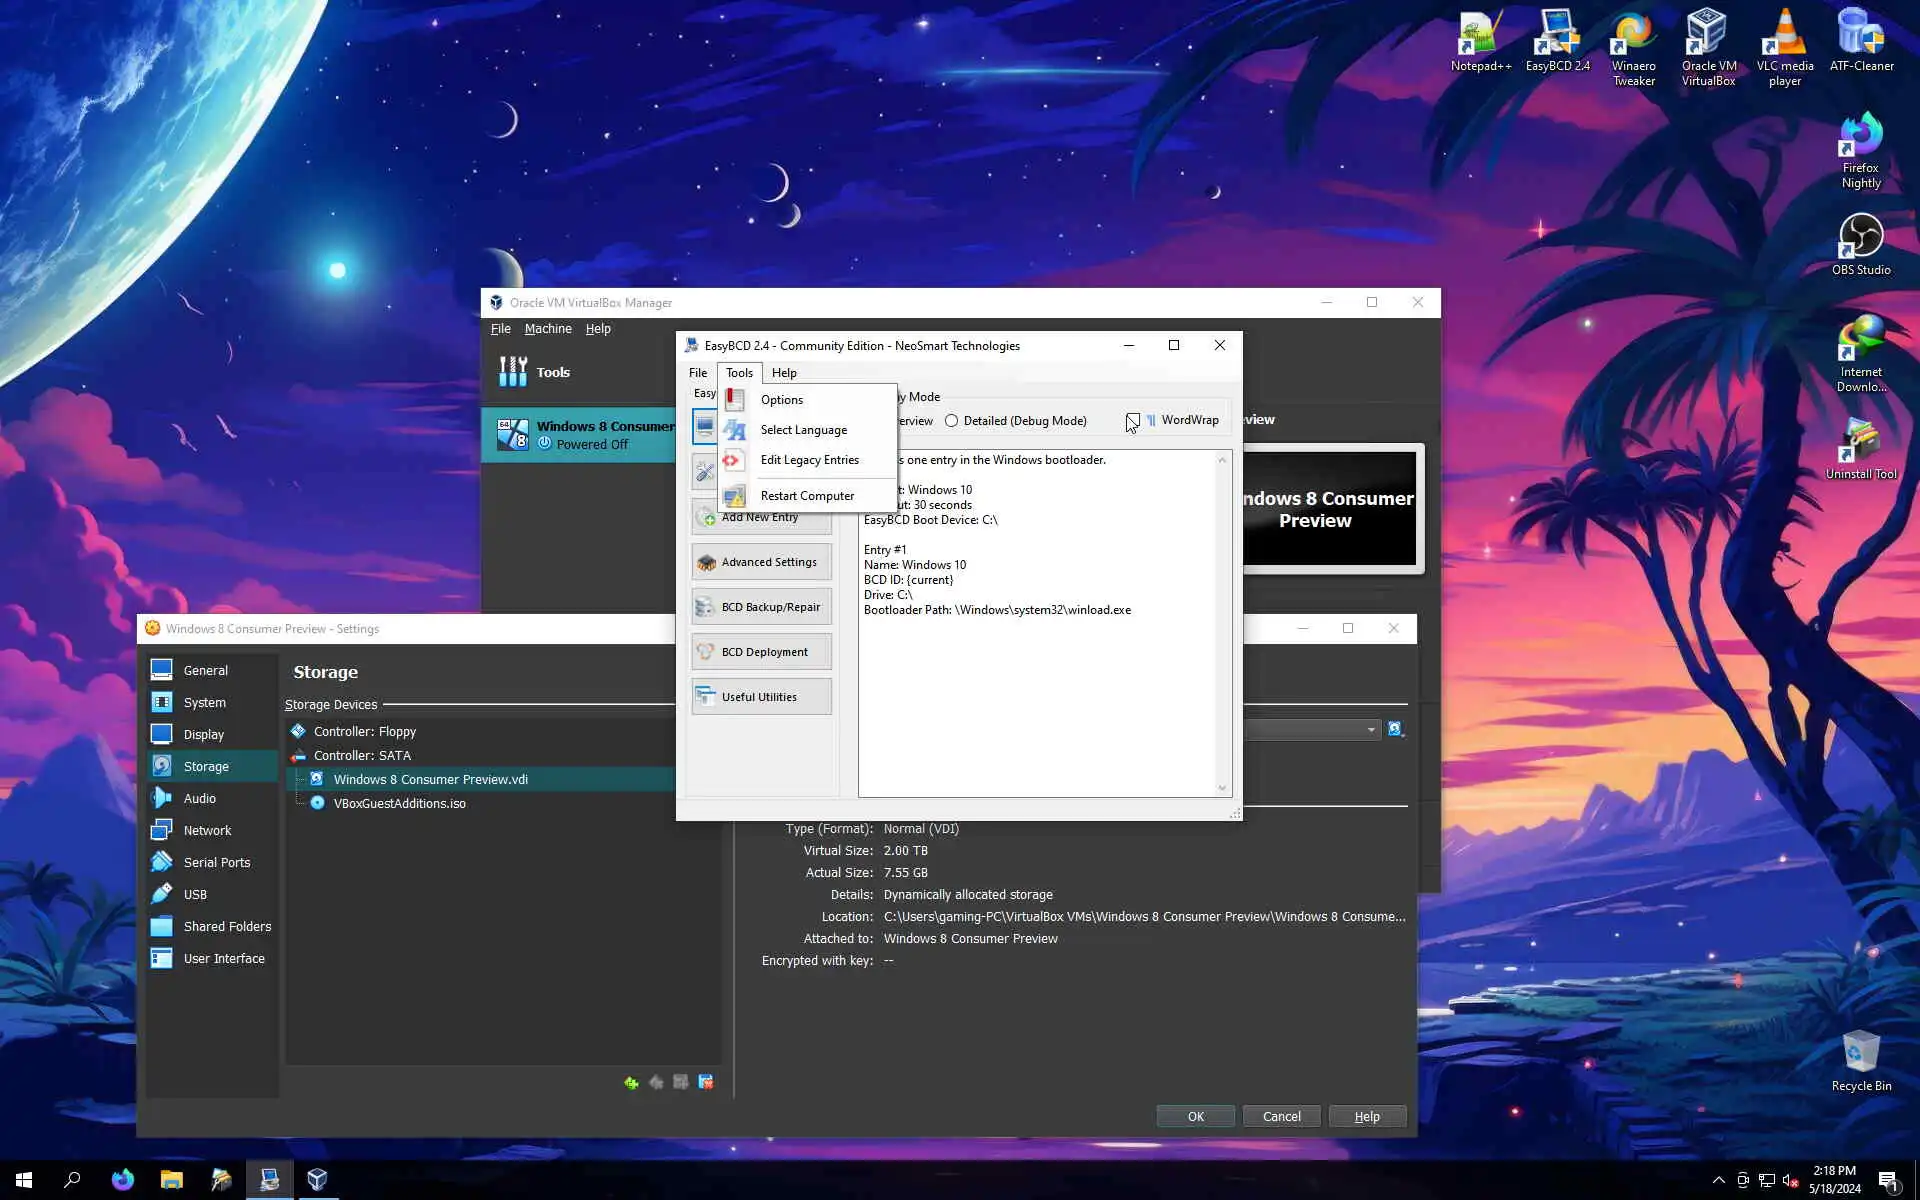Choose Edit Legacy Entries from Tools menu

tap(809, 460)
